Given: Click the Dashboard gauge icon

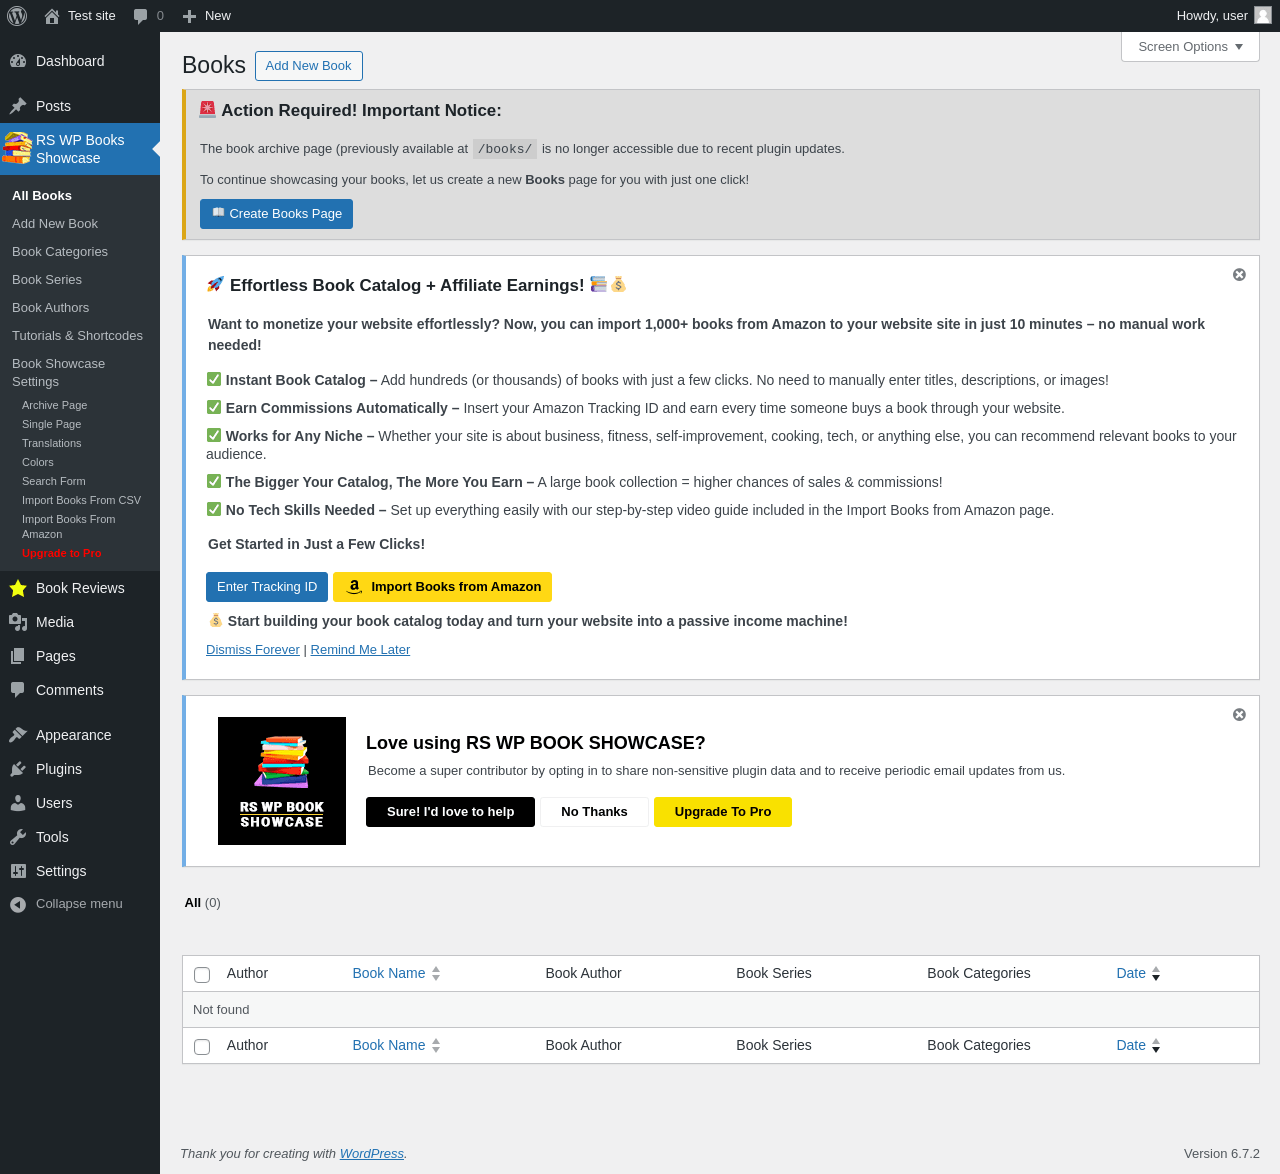Looking at the screenshot, I should point(18,61).
